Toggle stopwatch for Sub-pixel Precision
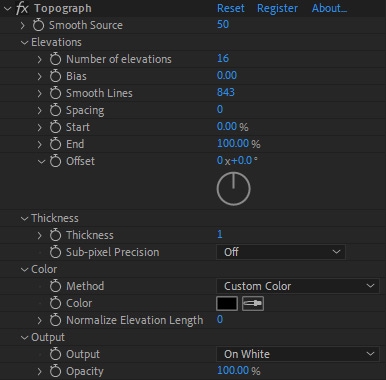Viewport: 386px width, 380px height. coord(55,252)
